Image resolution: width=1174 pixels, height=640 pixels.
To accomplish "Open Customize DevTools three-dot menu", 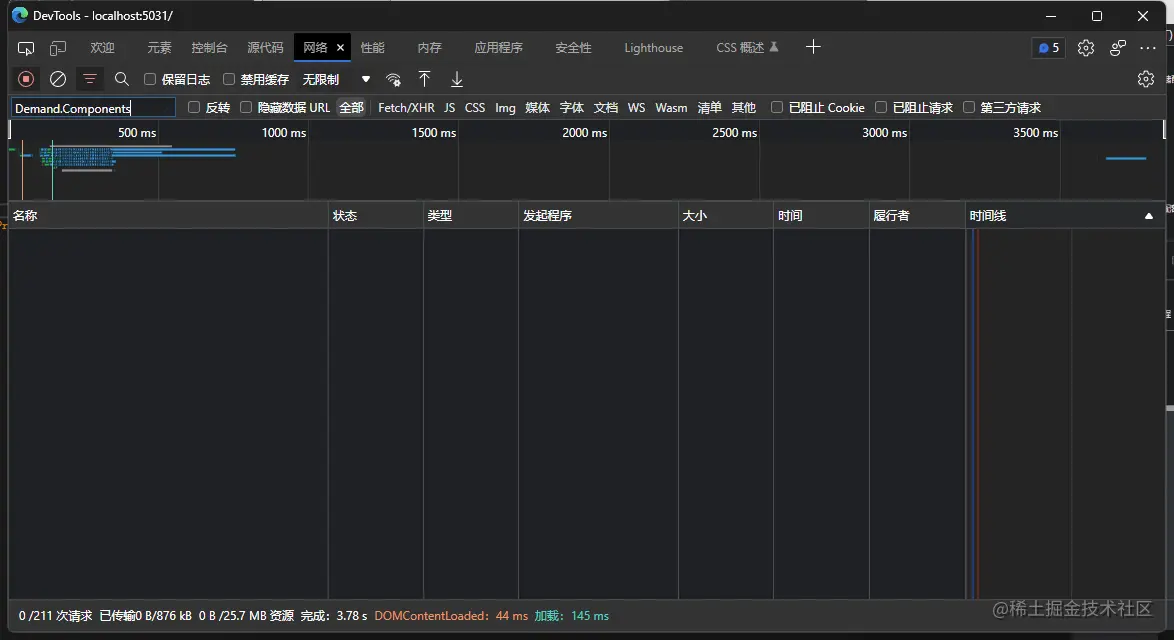I will (1148, 48).
